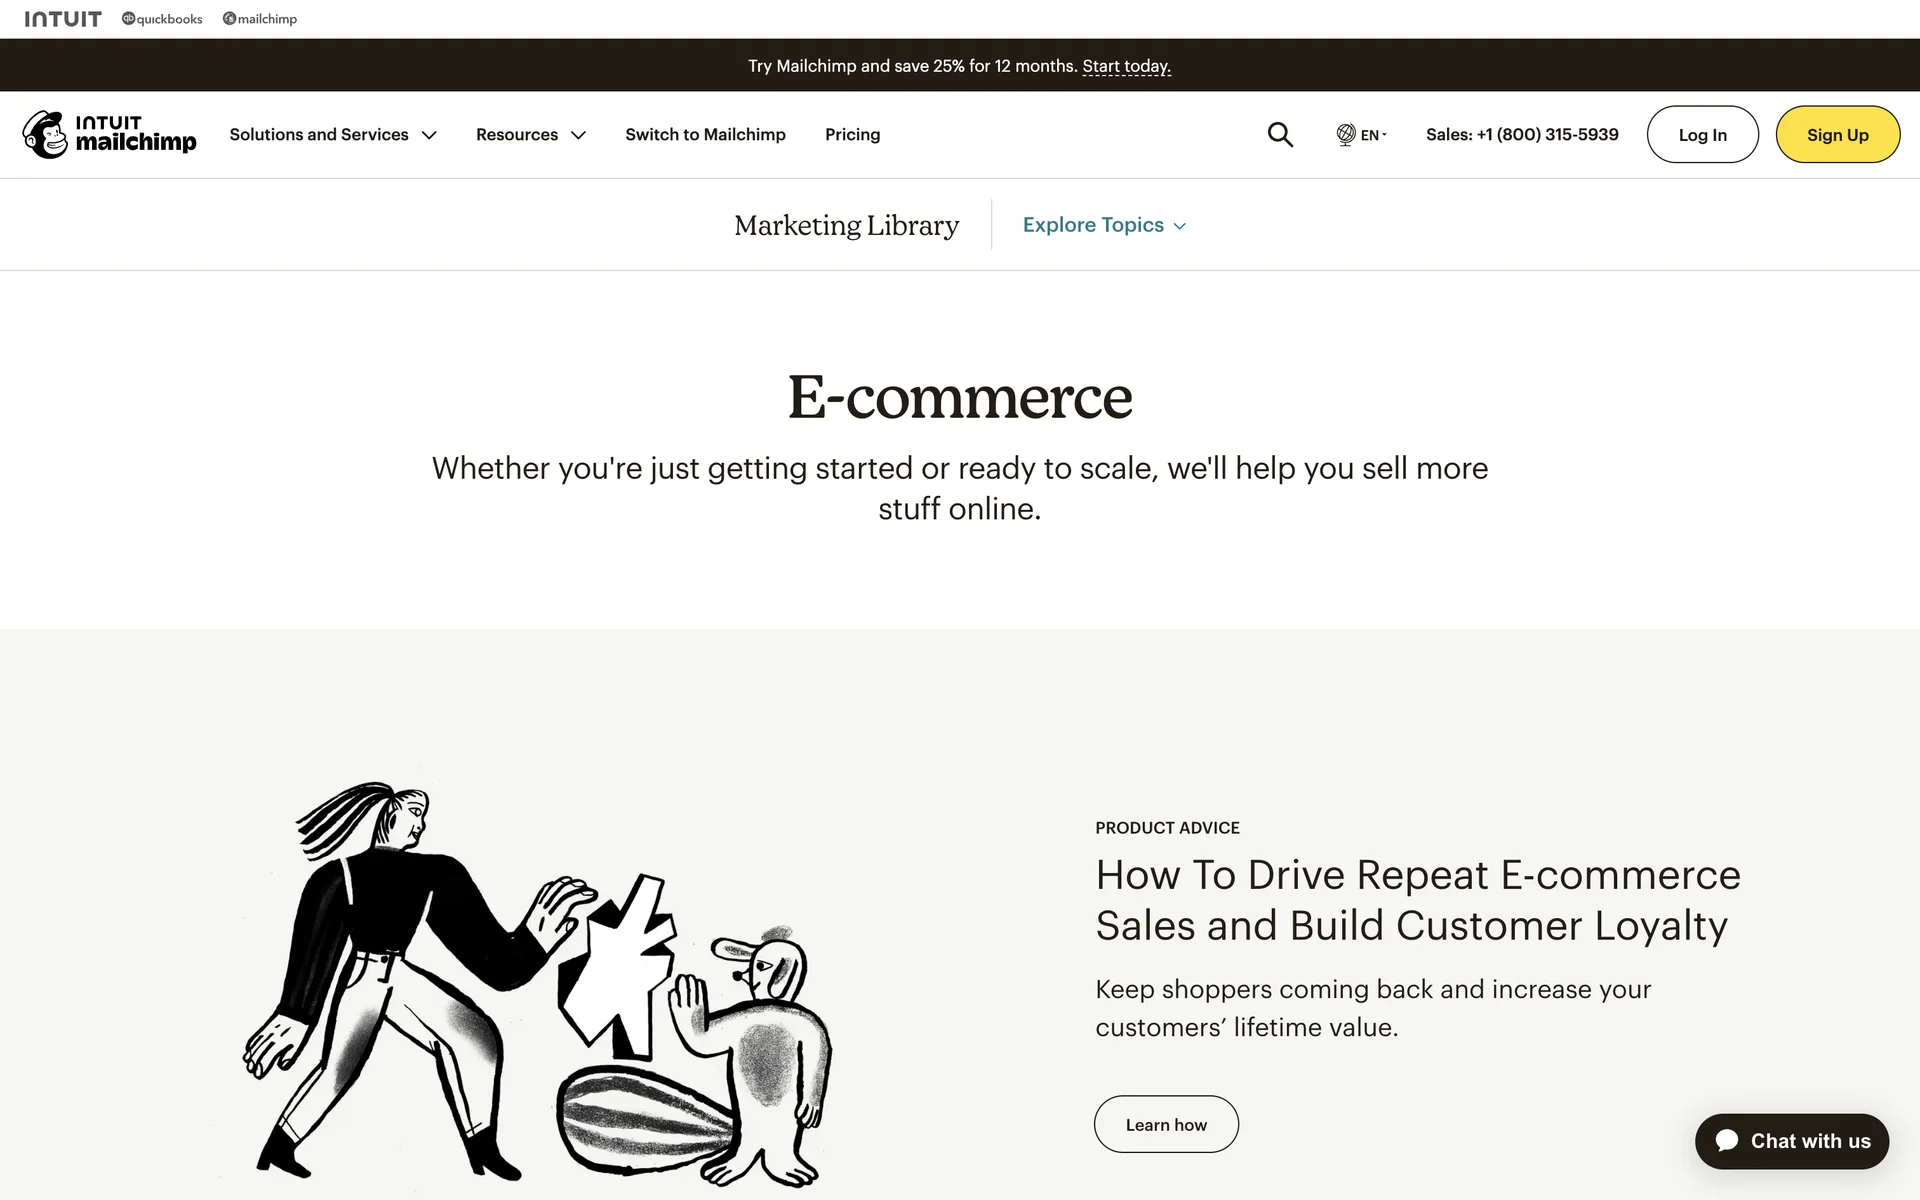Open the Explore Topics dropdown

pos(1104,225)
